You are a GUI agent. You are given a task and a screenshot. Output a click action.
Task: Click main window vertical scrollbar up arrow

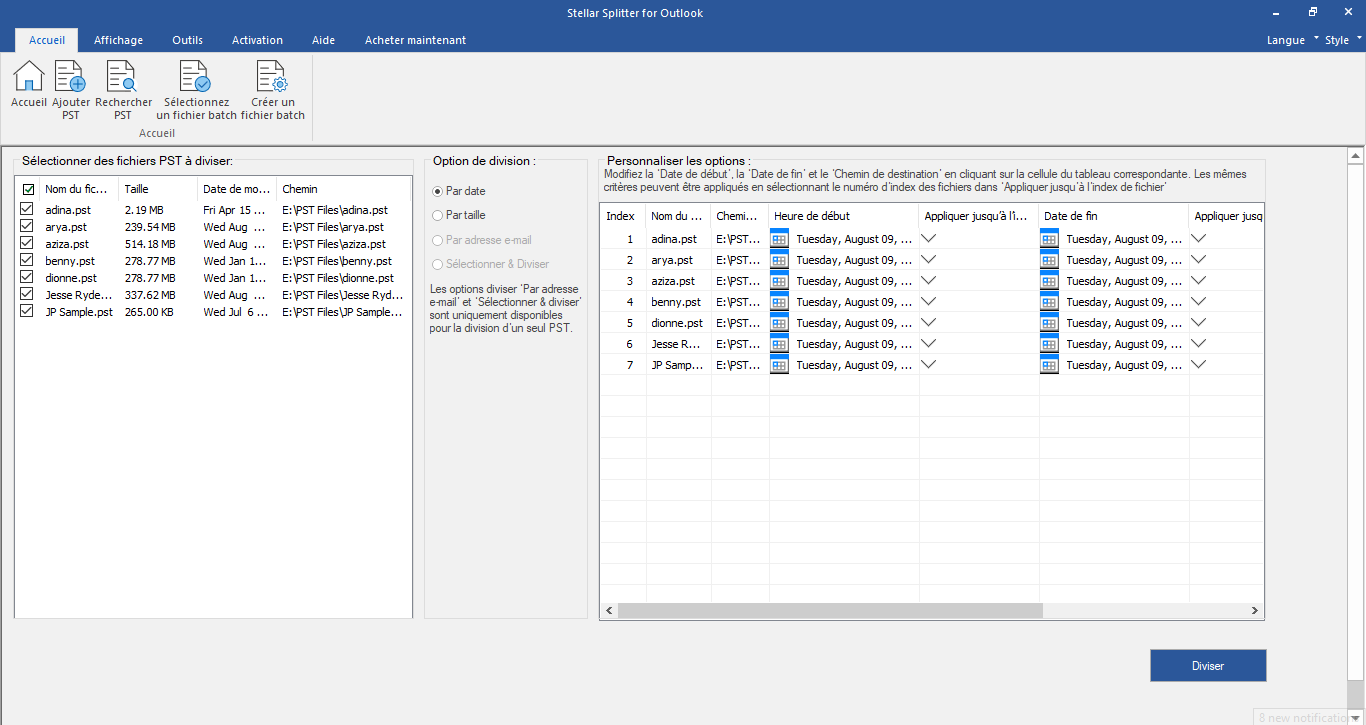click(1356, 156)
